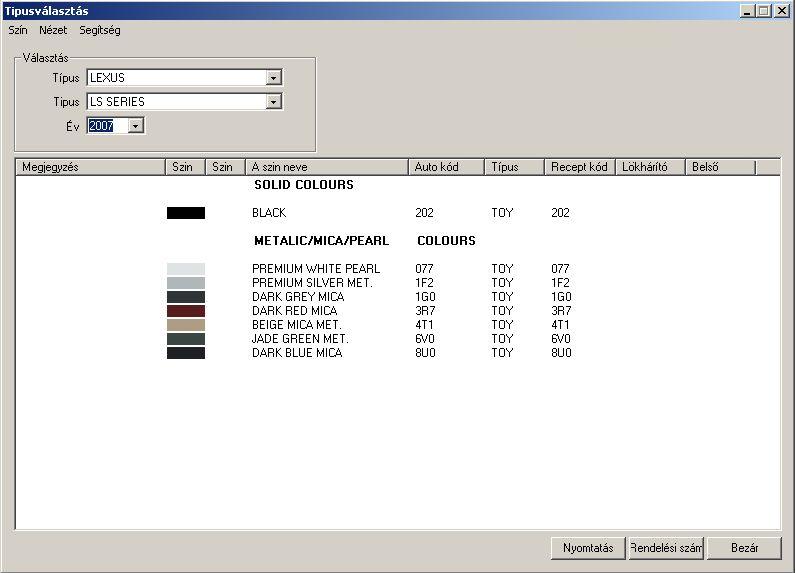Click the 'Recept kód' column header
The height and width of the screenshot is (573, 795).
click(579, 167)
